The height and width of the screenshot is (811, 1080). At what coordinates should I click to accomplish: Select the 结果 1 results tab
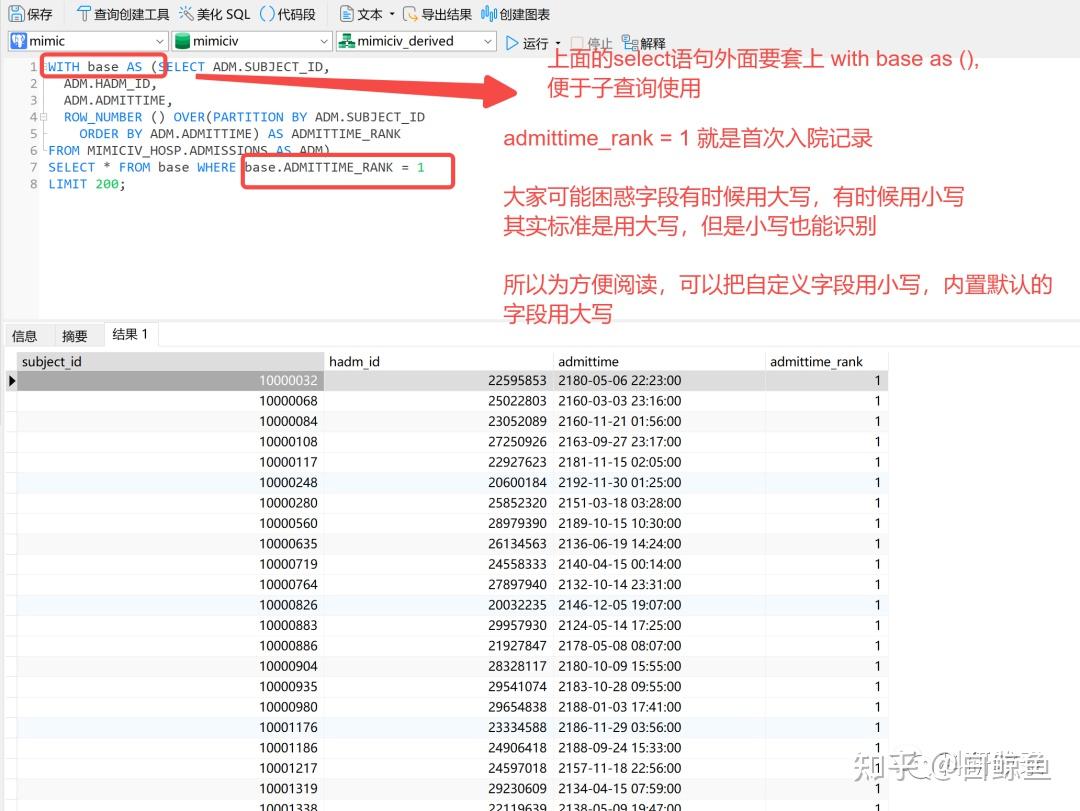pos(130,334)
